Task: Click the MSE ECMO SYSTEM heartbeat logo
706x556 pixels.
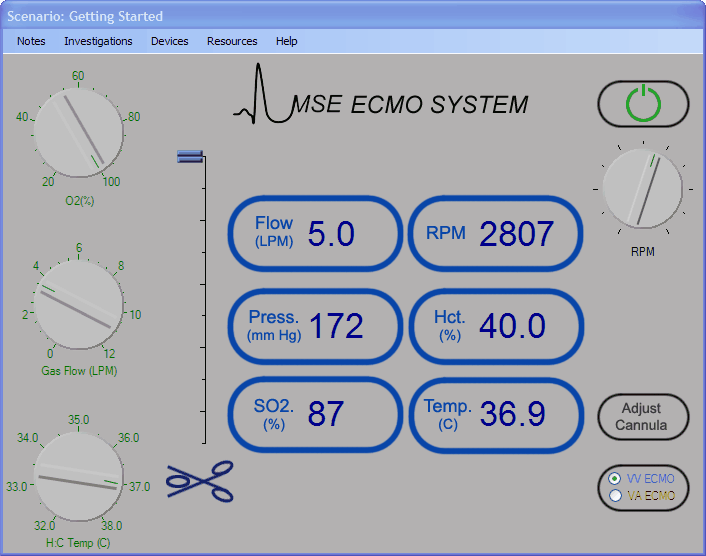Action: [x=380, y=94]
